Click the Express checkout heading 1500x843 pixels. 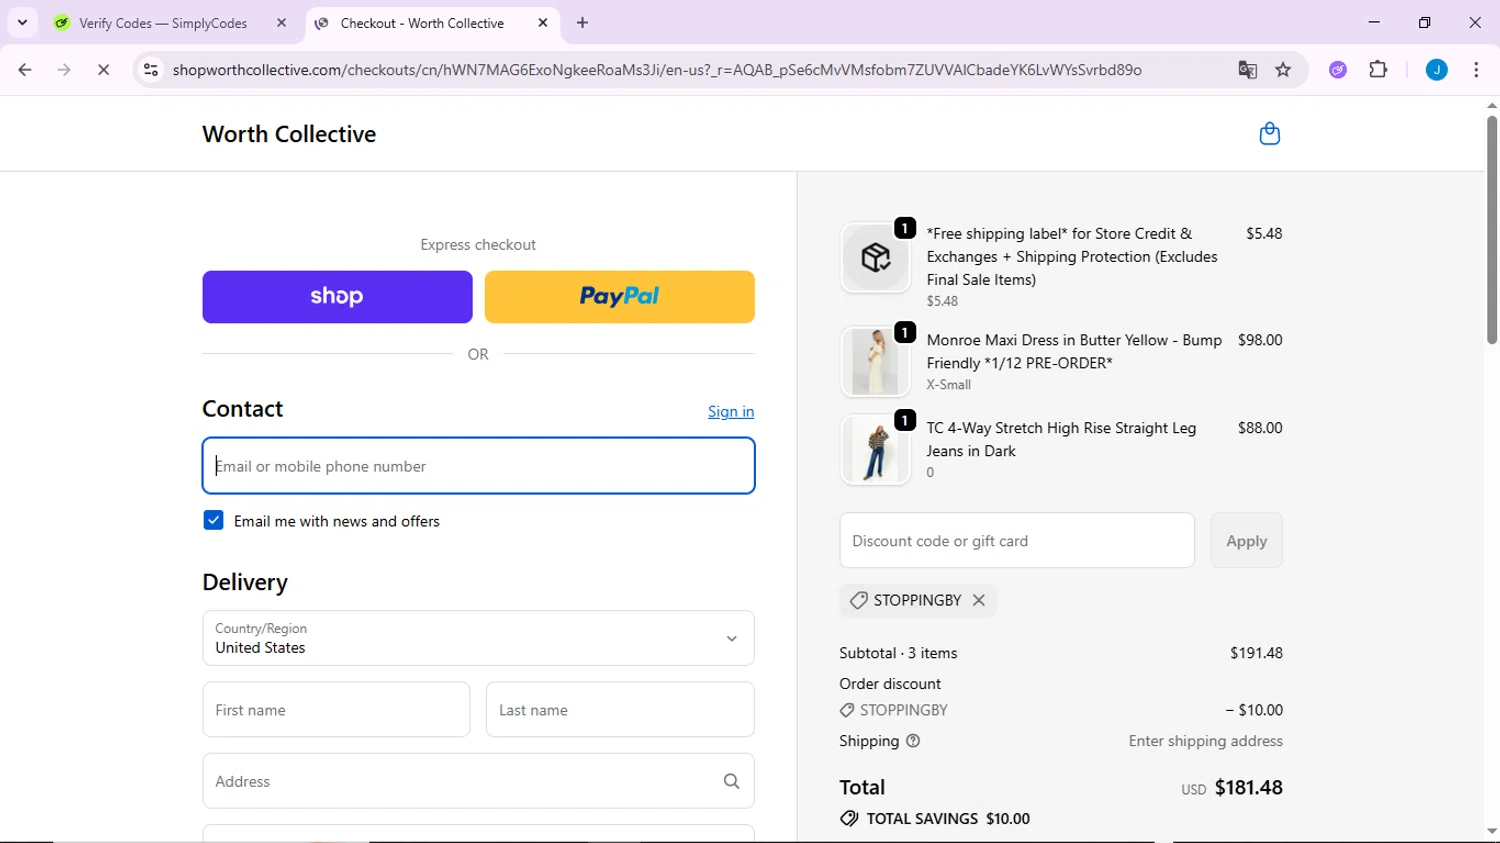(x=478, y=245)
